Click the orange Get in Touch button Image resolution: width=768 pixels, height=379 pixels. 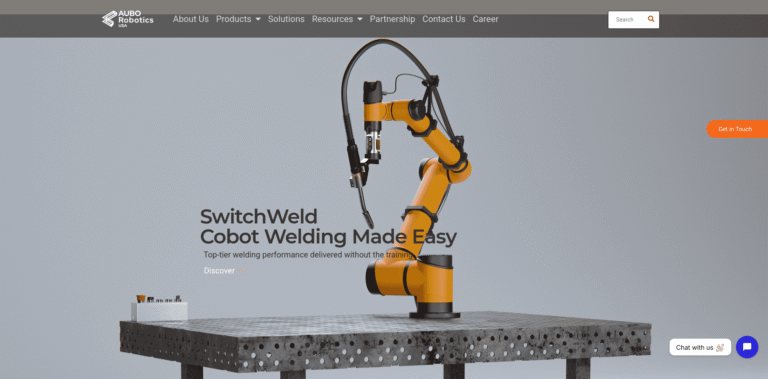tap(737, 129)
